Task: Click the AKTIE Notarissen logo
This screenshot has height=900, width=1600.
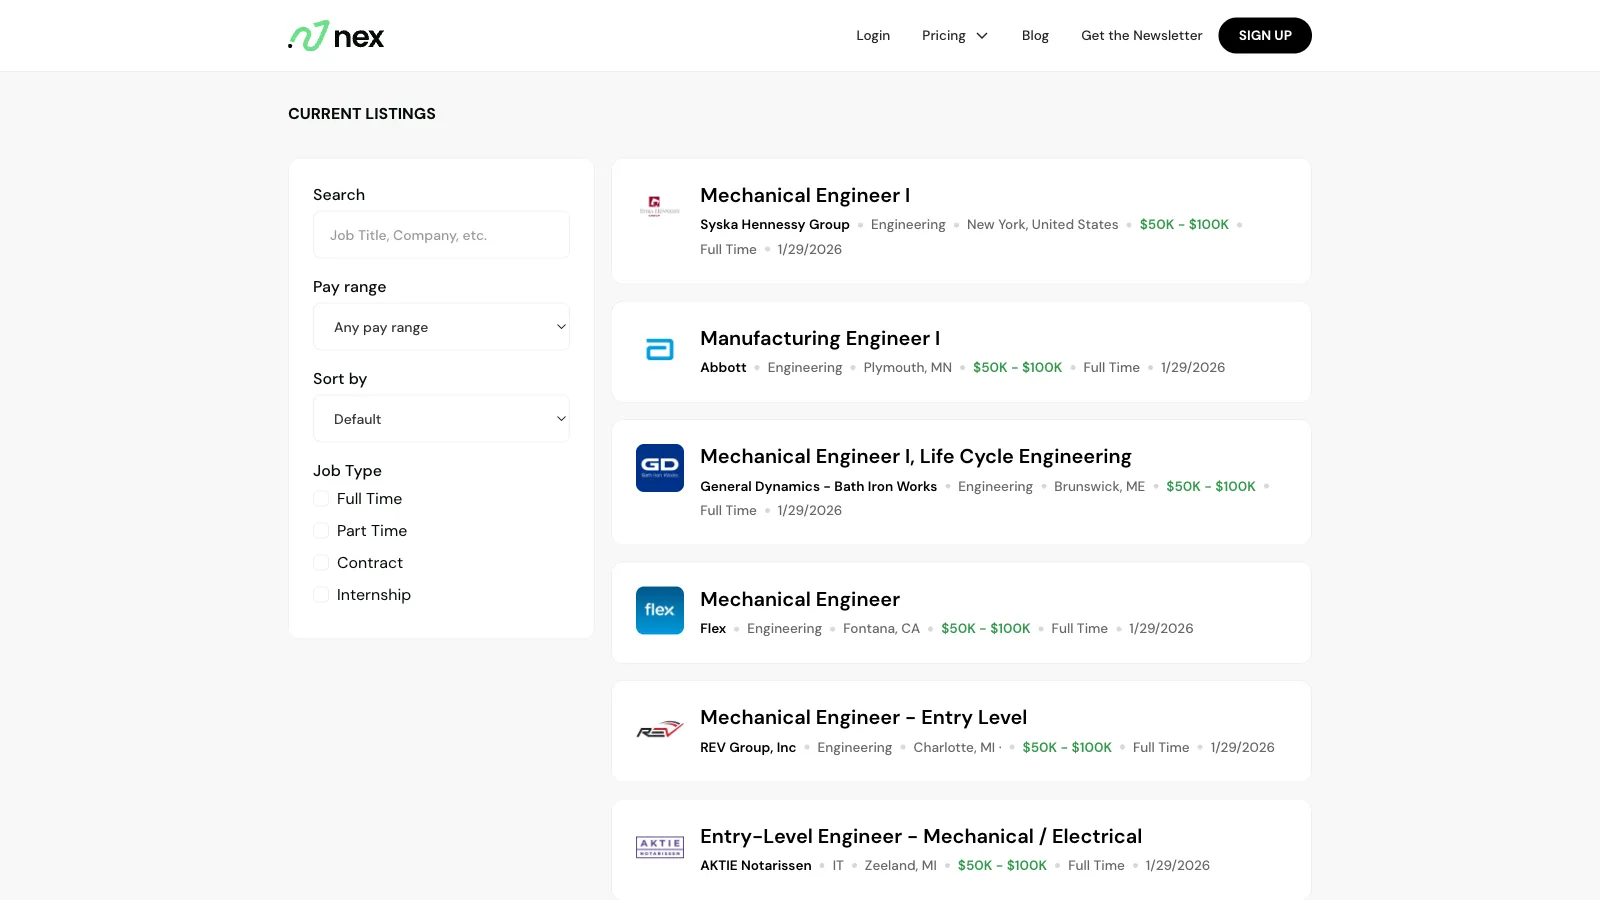Action: (x=660, y=847)
